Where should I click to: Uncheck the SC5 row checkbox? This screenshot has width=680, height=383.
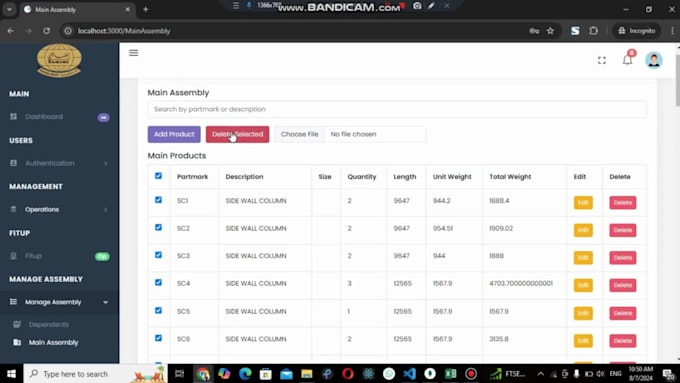[158, 311]
